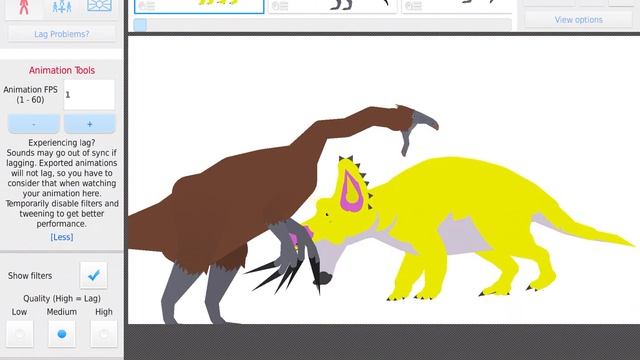Open frame options icon on third frame thumbnail
The image size is (640, 360).
pos(413,6)
